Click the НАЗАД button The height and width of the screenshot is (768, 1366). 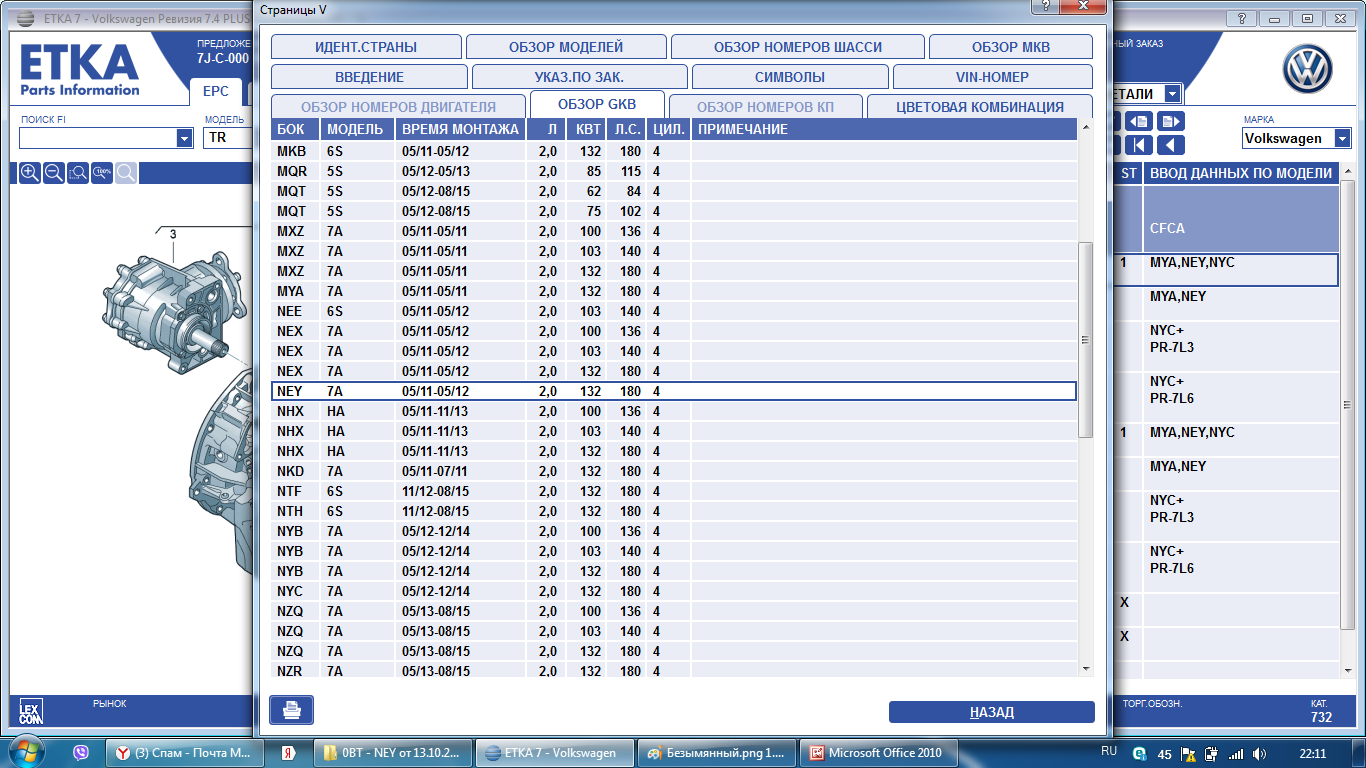[x=992, y=712]
